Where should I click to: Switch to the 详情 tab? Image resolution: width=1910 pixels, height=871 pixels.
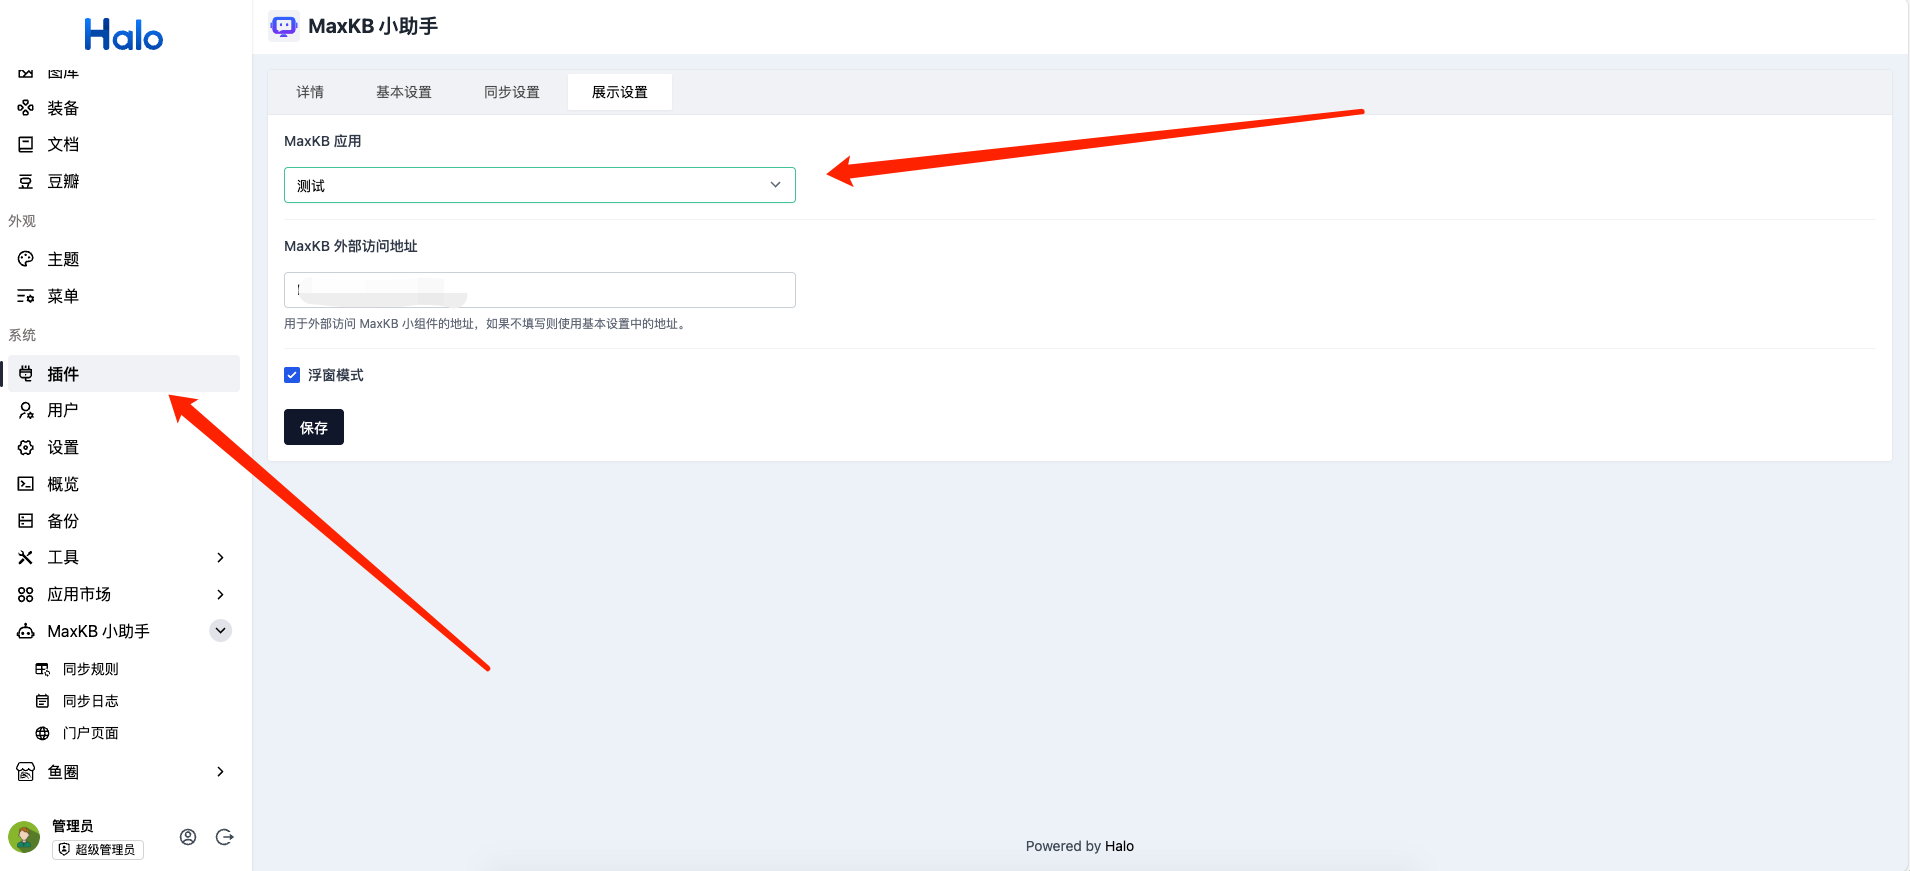click(x=310, y=92)
